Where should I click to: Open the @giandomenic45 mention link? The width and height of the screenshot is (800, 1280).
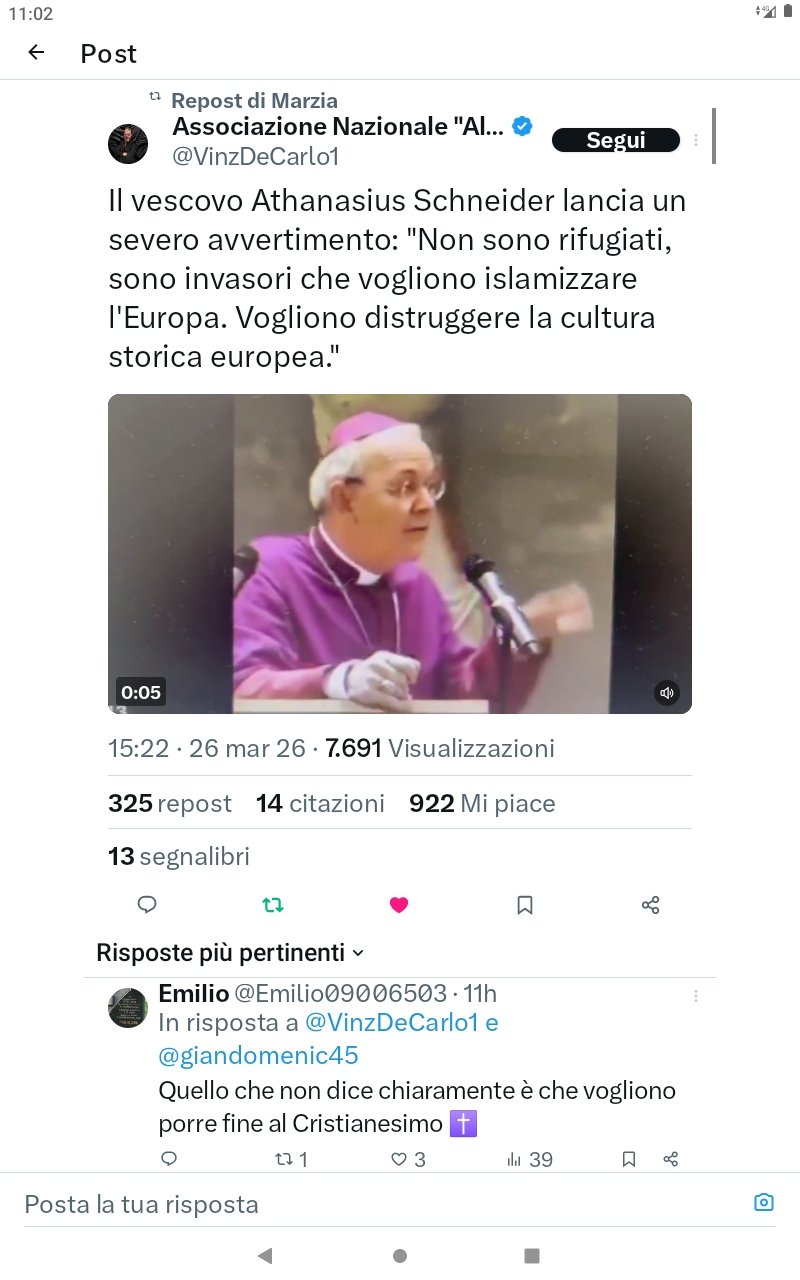258,1055
